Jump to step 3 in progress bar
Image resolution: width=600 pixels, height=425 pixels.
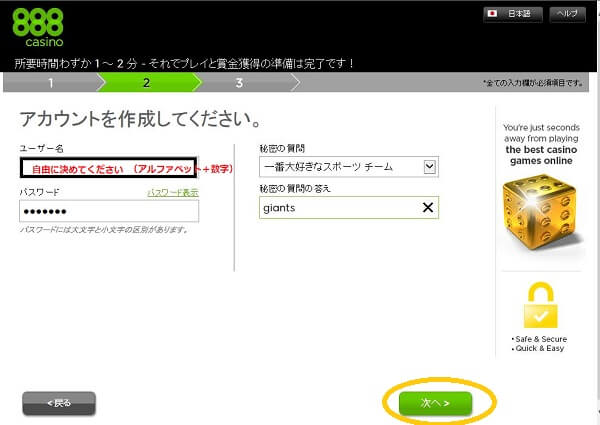click(x=239, y=83)
